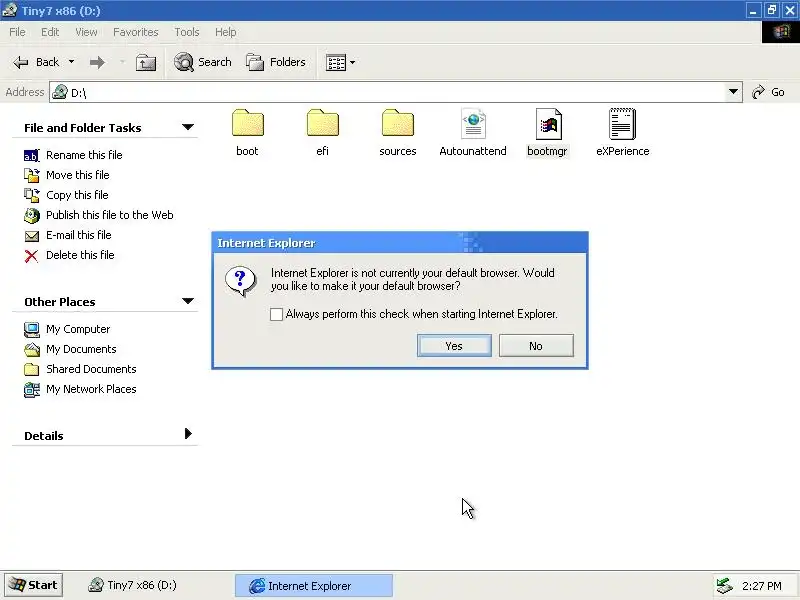This screenshot has width=800, height=600.
Task: Click the Go arrow button
Action: click(768, 92)
